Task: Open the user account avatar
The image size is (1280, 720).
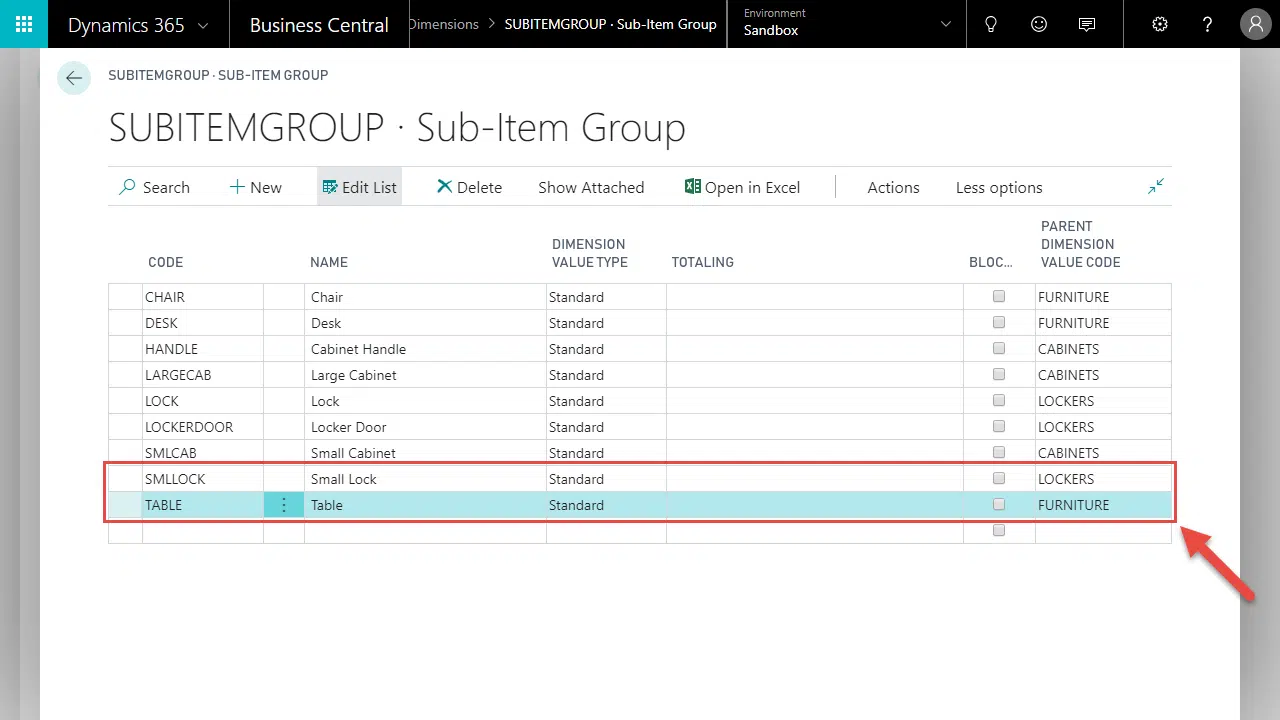Action: click(1255, 24)
